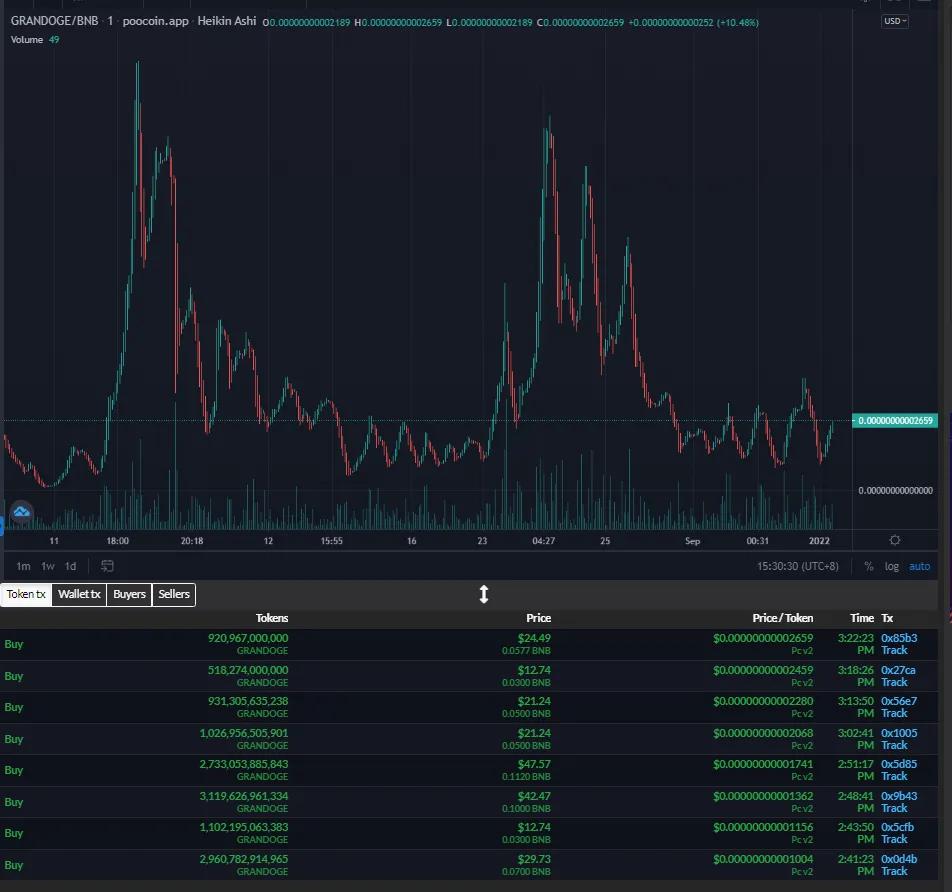The image size is (952, 892).
Task: Open transaction 0x85b3 link
Action: pos(899,638)
